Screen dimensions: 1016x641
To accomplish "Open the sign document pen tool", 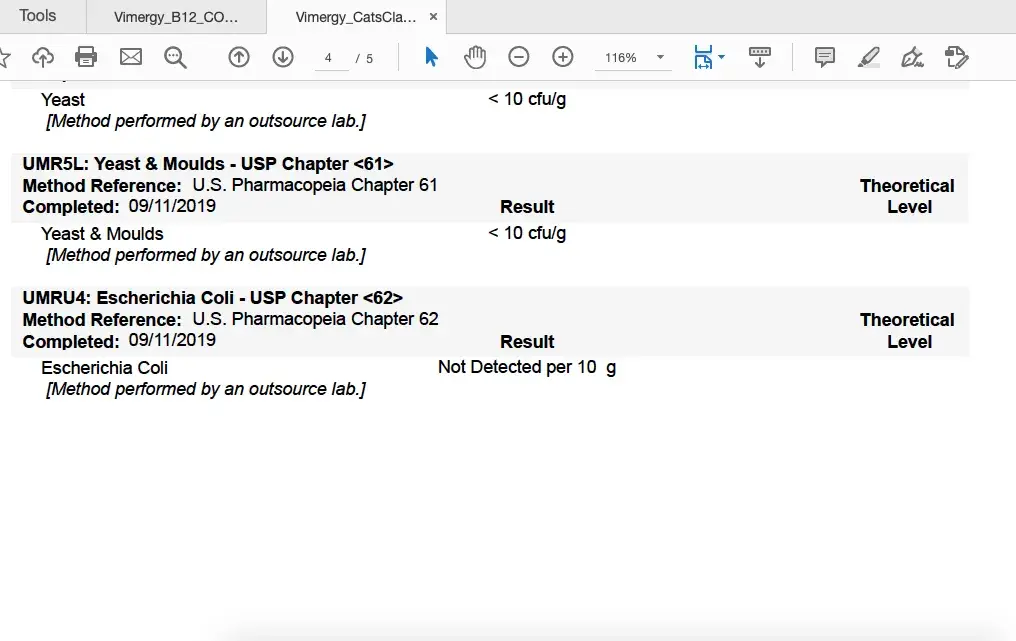I will click(912, 57).
